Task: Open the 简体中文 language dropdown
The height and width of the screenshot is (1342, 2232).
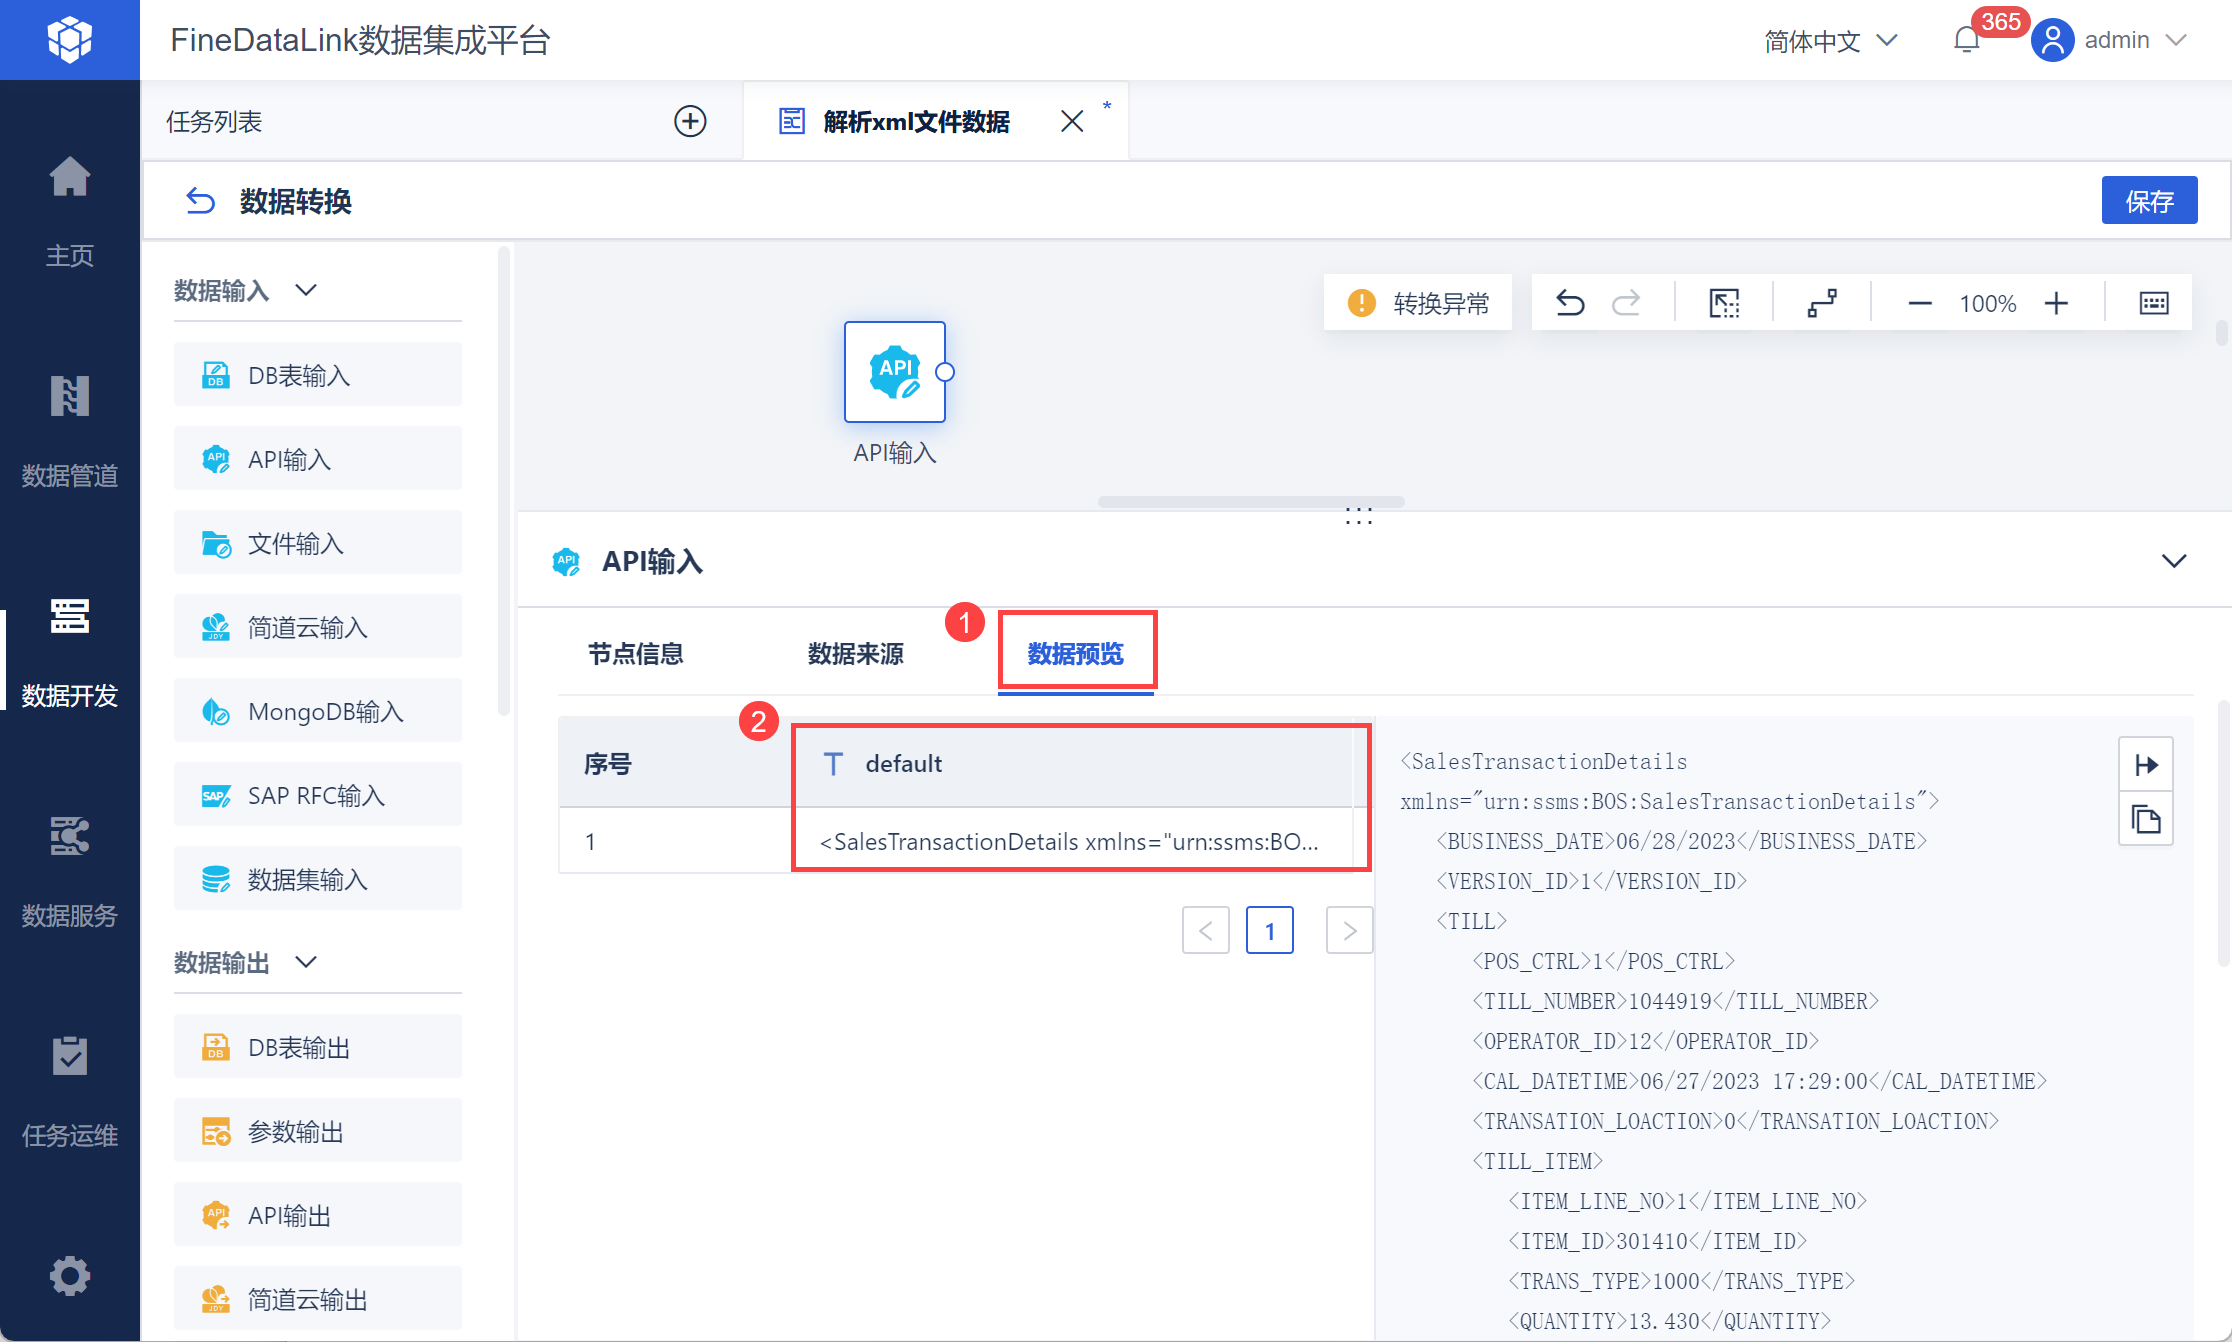Action: [1830, 40]
